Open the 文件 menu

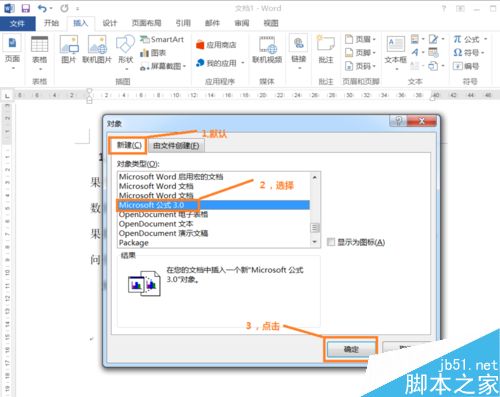pos(17,23)
